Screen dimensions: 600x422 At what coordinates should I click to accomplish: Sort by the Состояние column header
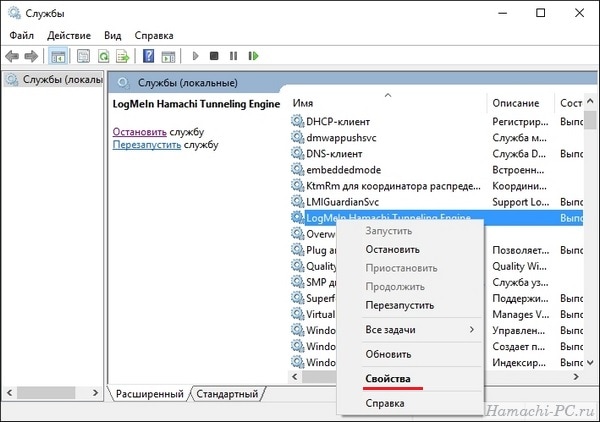(569, 103)
